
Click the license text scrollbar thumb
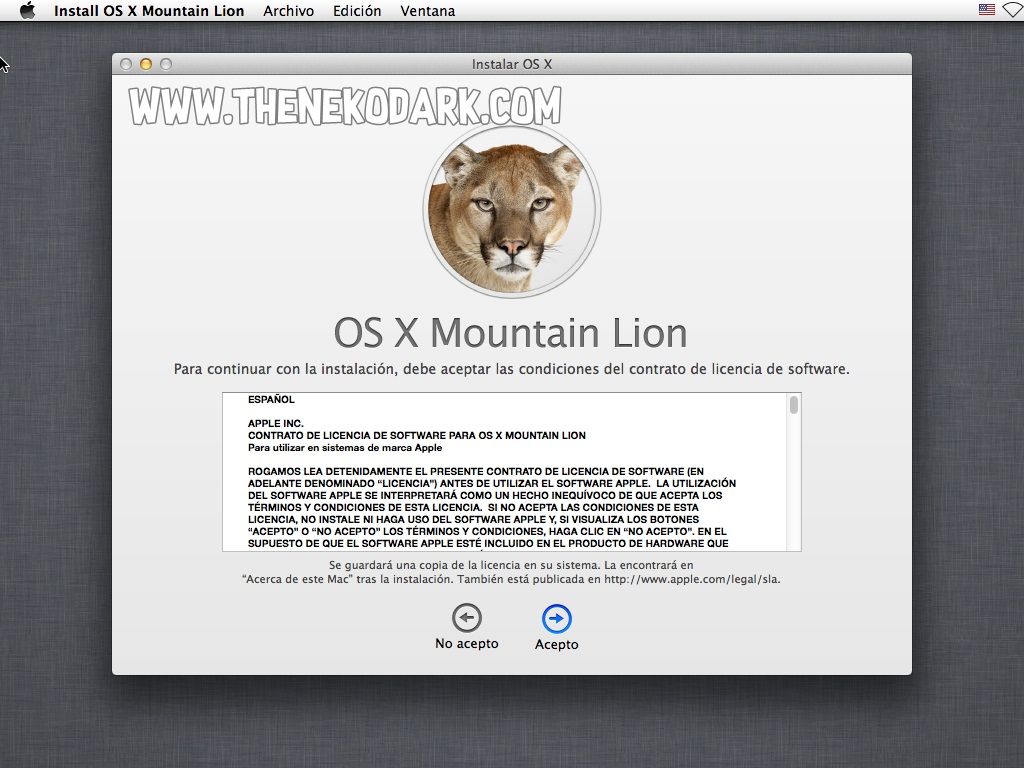[x=793, y=405]
